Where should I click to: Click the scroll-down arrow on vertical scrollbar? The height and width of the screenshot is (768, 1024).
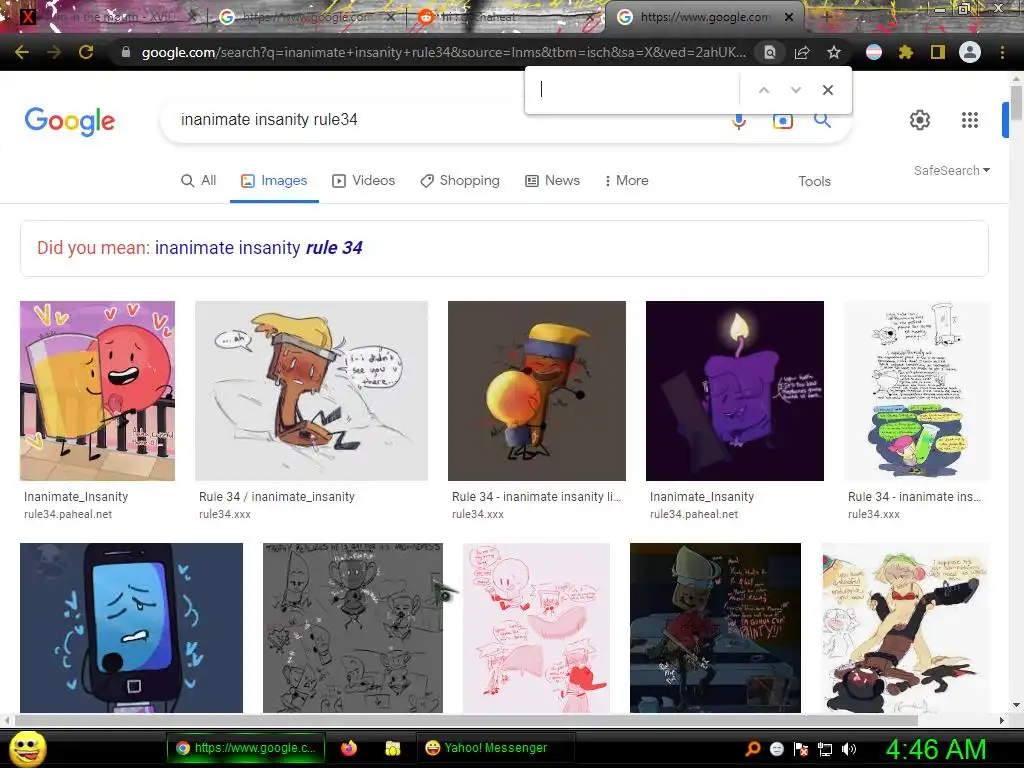point(1016,705)
